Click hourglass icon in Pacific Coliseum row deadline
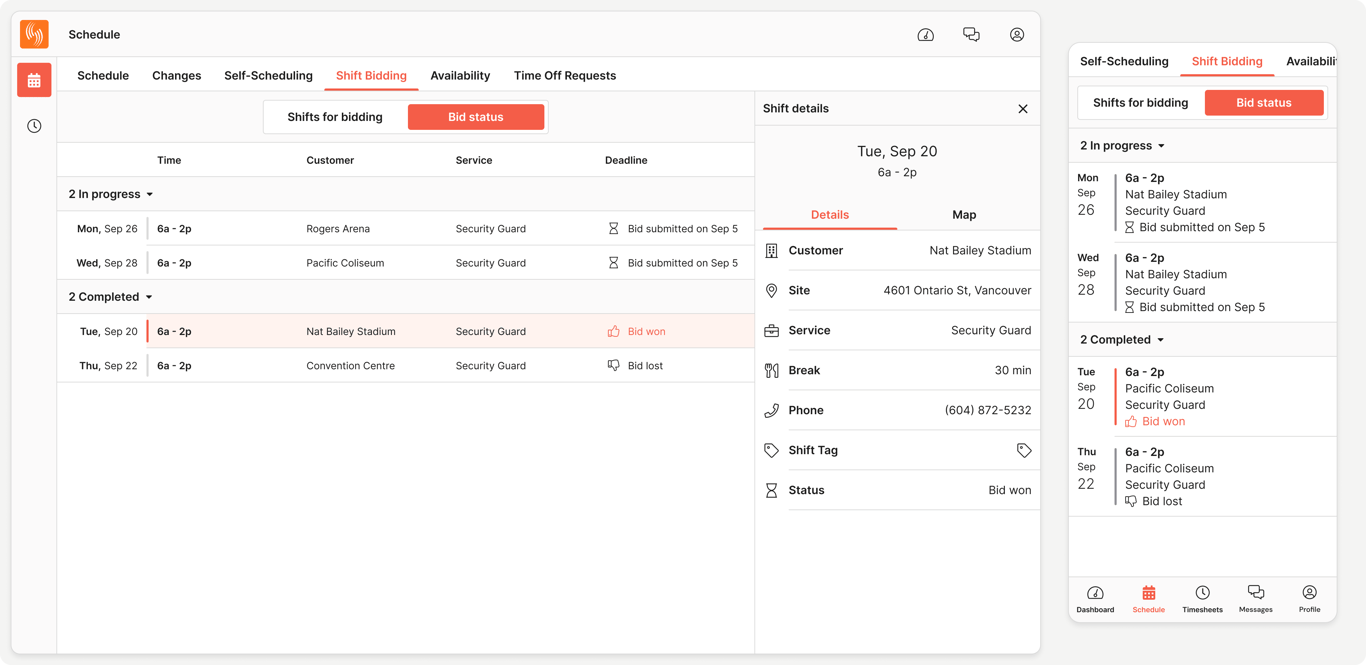This screenshot has width=1366, height=665. click(614, 263)
